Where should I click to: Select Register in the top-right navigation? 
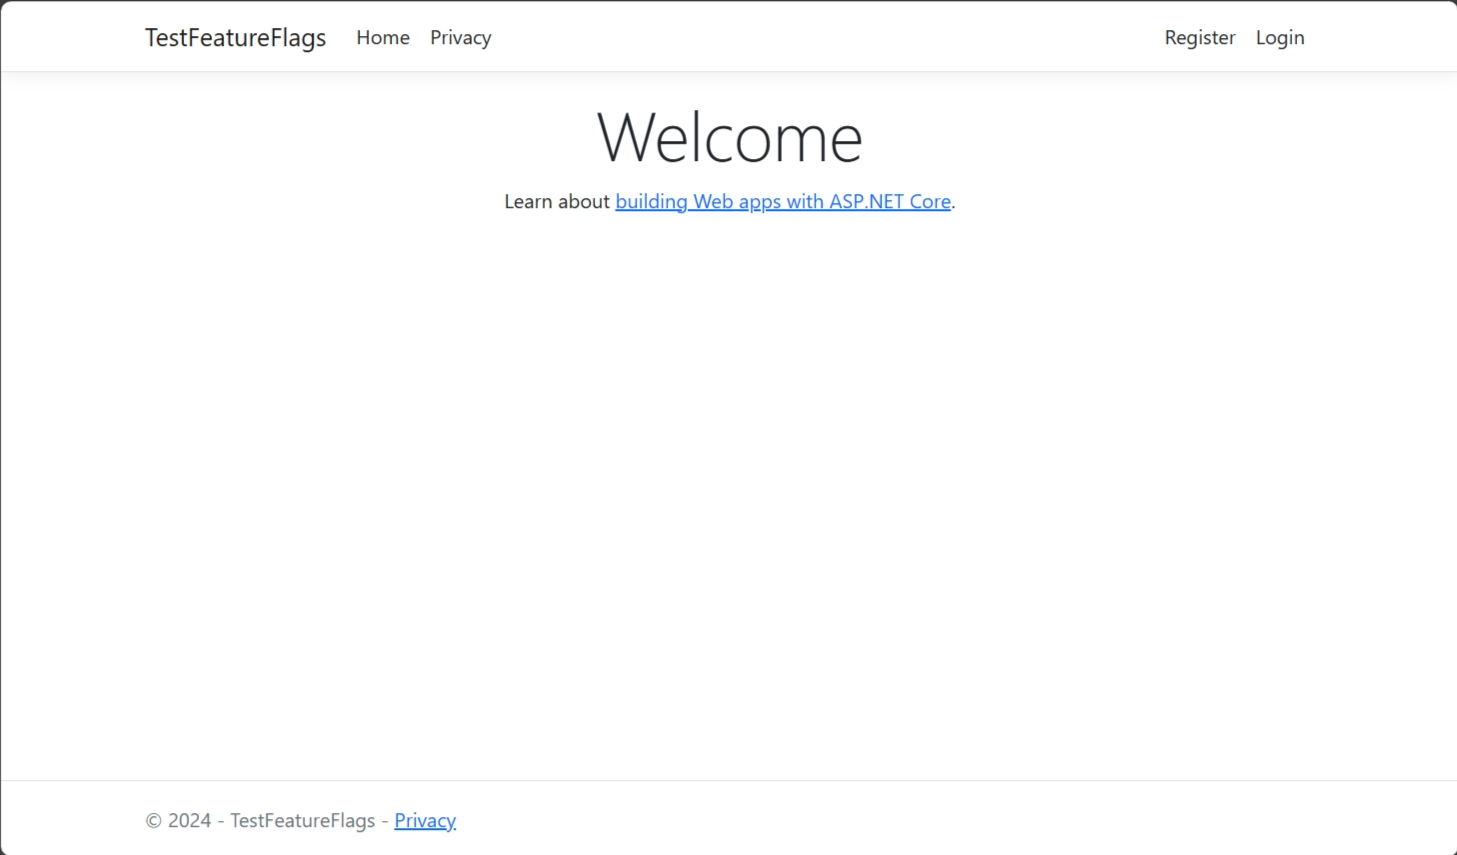[1199, 38]
